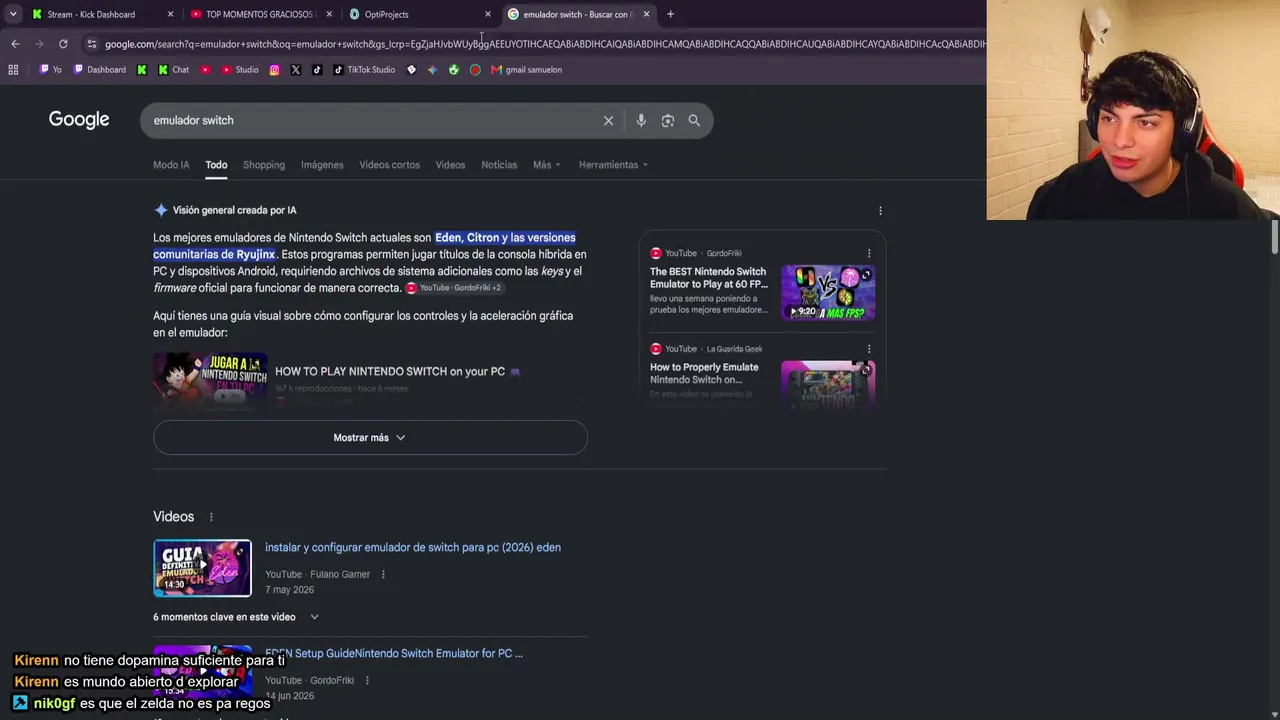Screen dimensions: 1280x720
Task: Open the TikTok Studio bookmark
Action: click(x=364, y=70)
